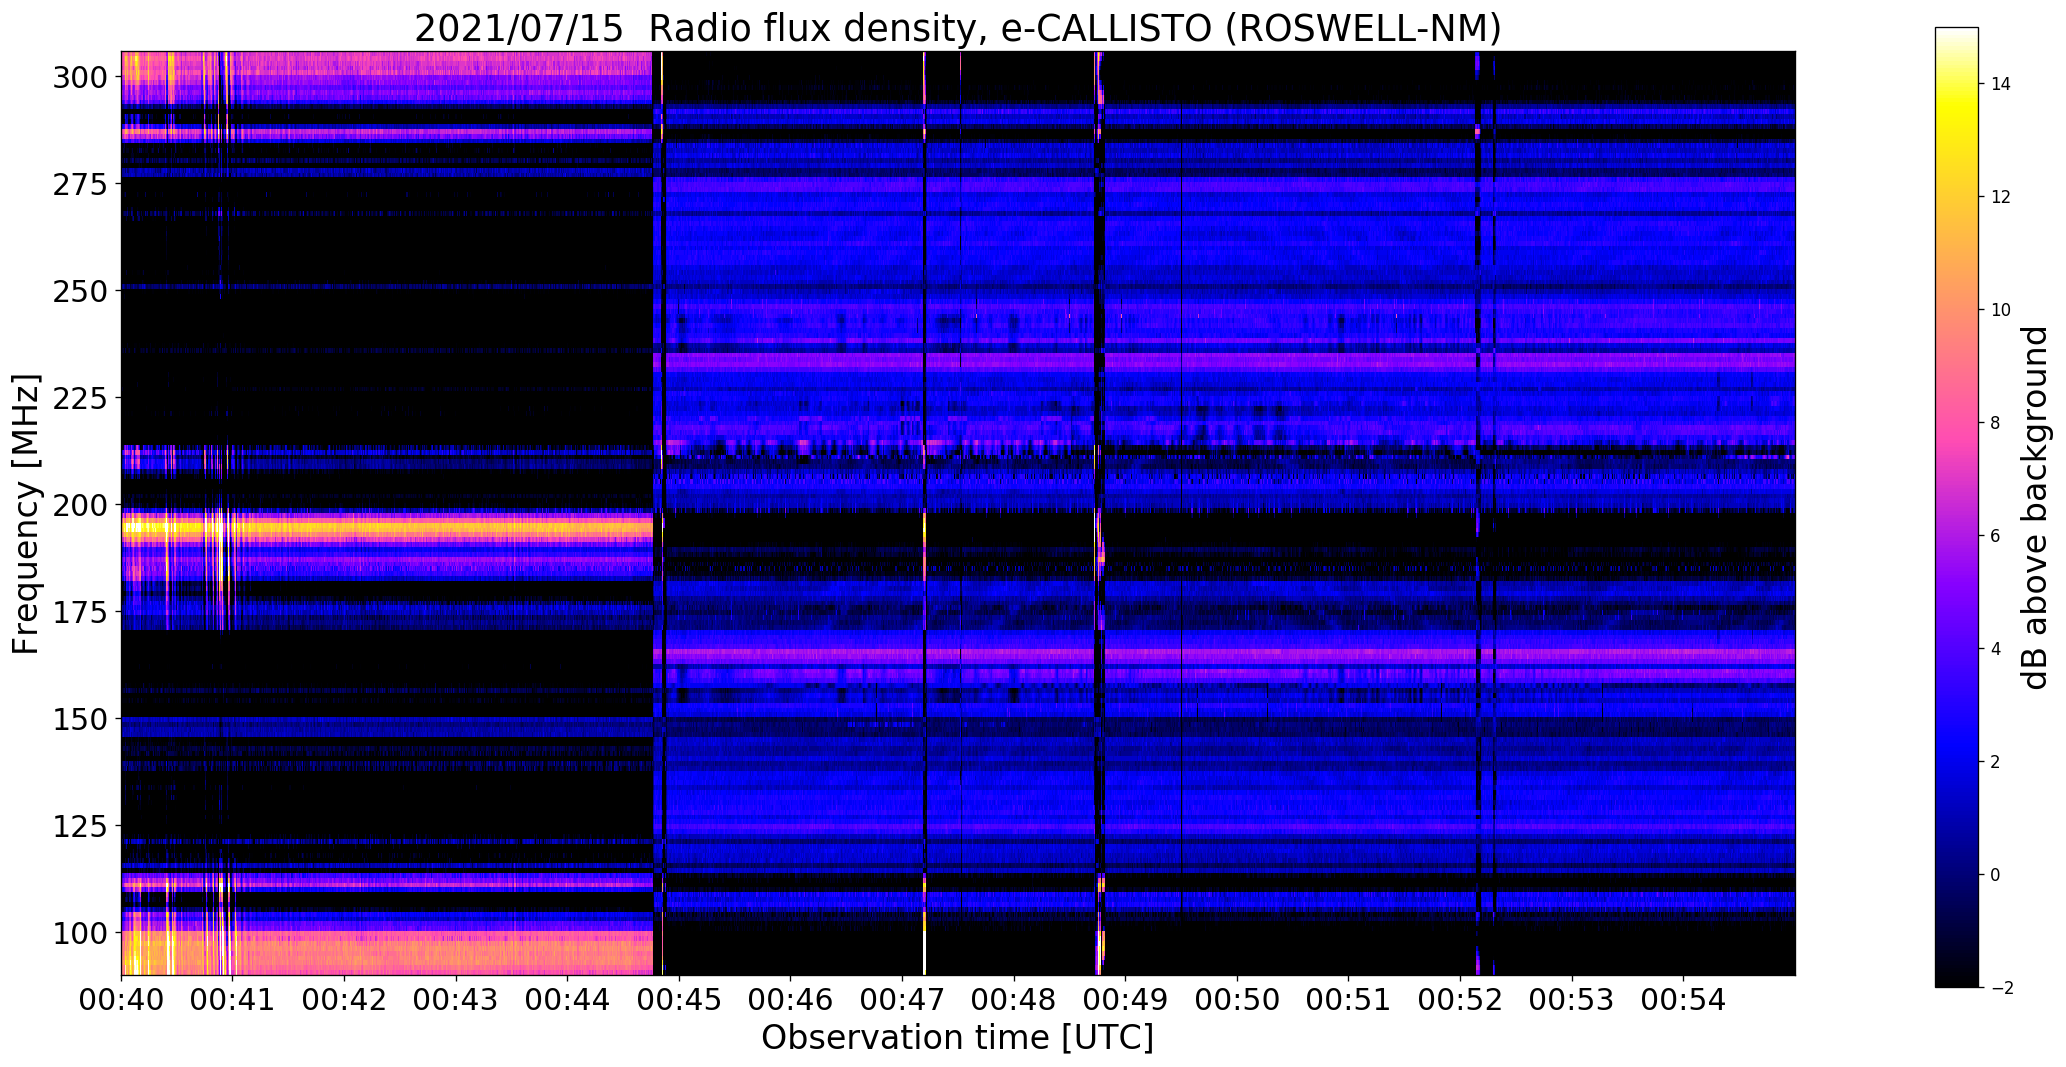Screen dimensions: 2066x1067
Task: Click the 00:51 time tick label
Action: [1349, 1000]
